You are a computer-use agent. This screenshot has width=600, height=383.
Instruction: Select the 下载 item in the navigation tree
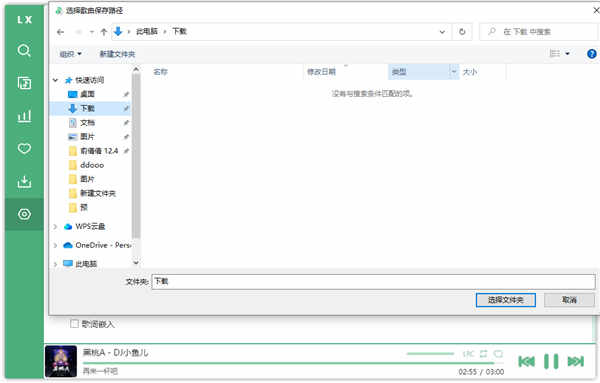point(91,108)
